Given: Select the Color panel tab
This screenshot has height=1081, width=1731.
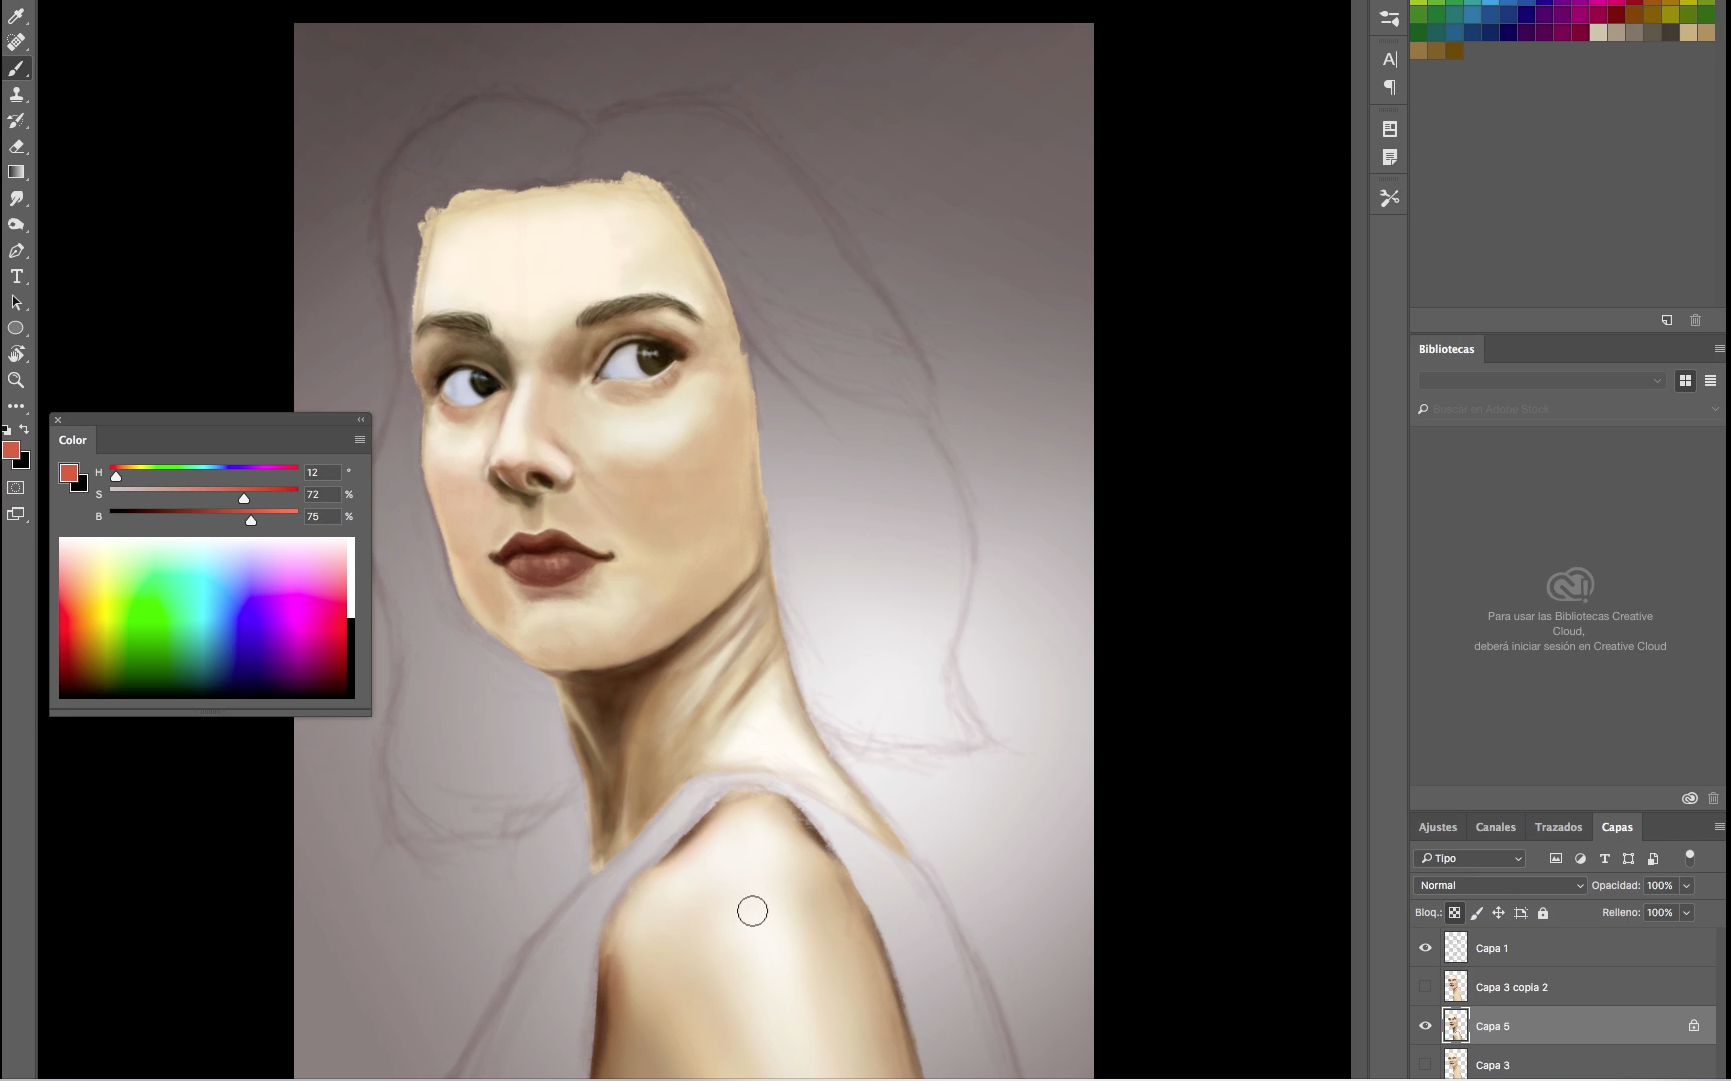Looking at the screenshot, I should 72,440.
